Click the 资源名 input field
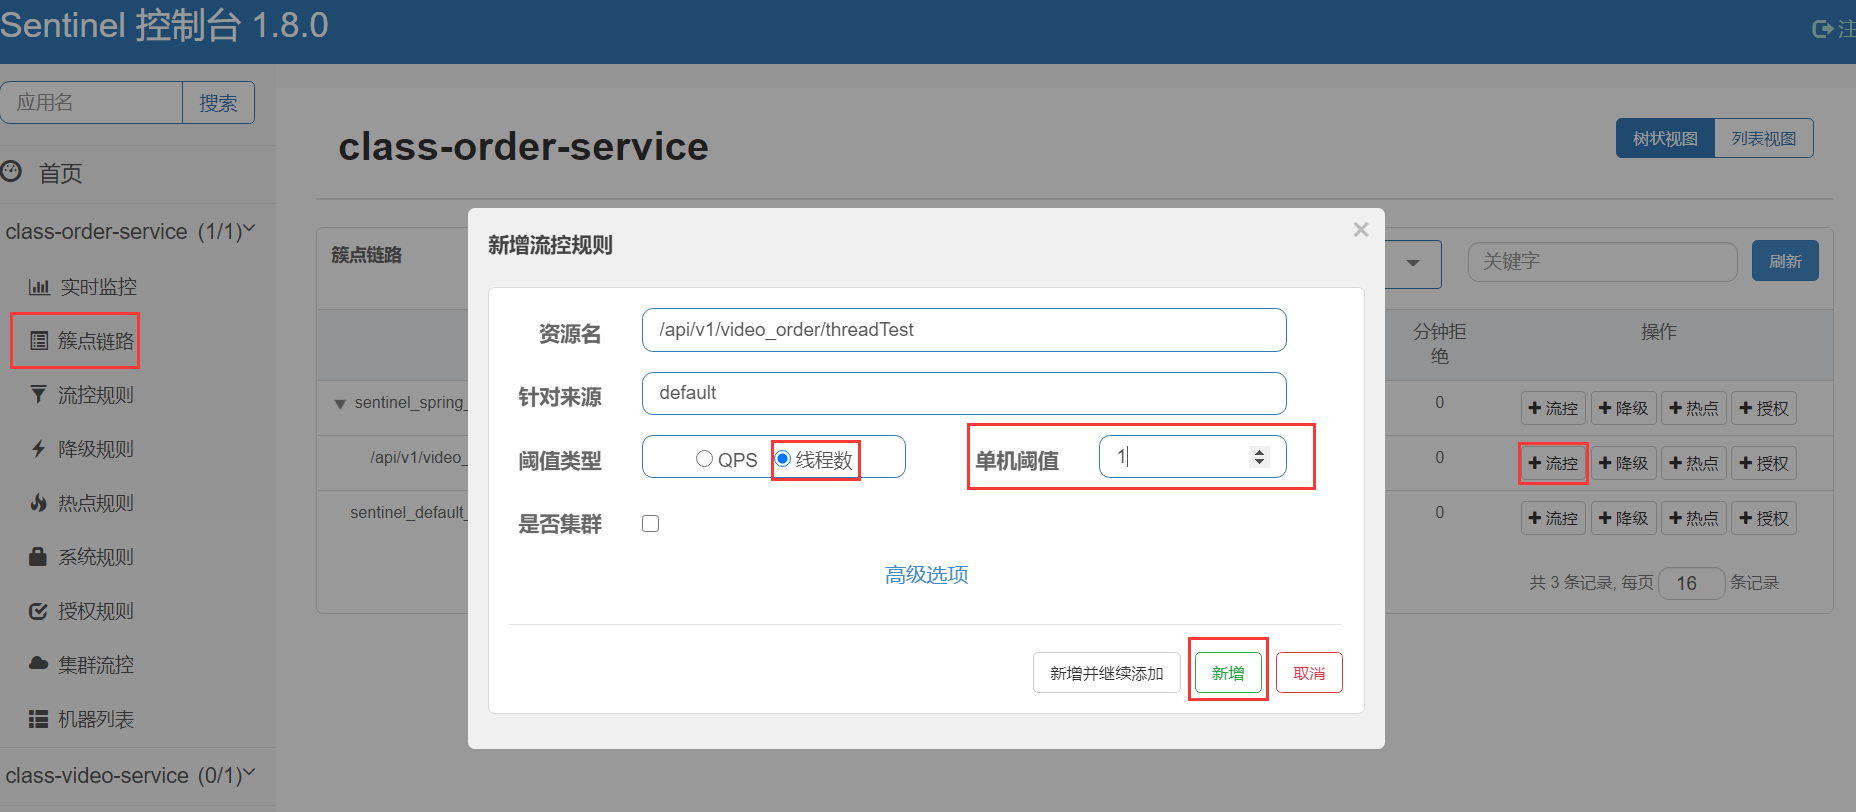The height and width of the screenshot is (812, 1856). pyautogui.click(x=964, y=330)
